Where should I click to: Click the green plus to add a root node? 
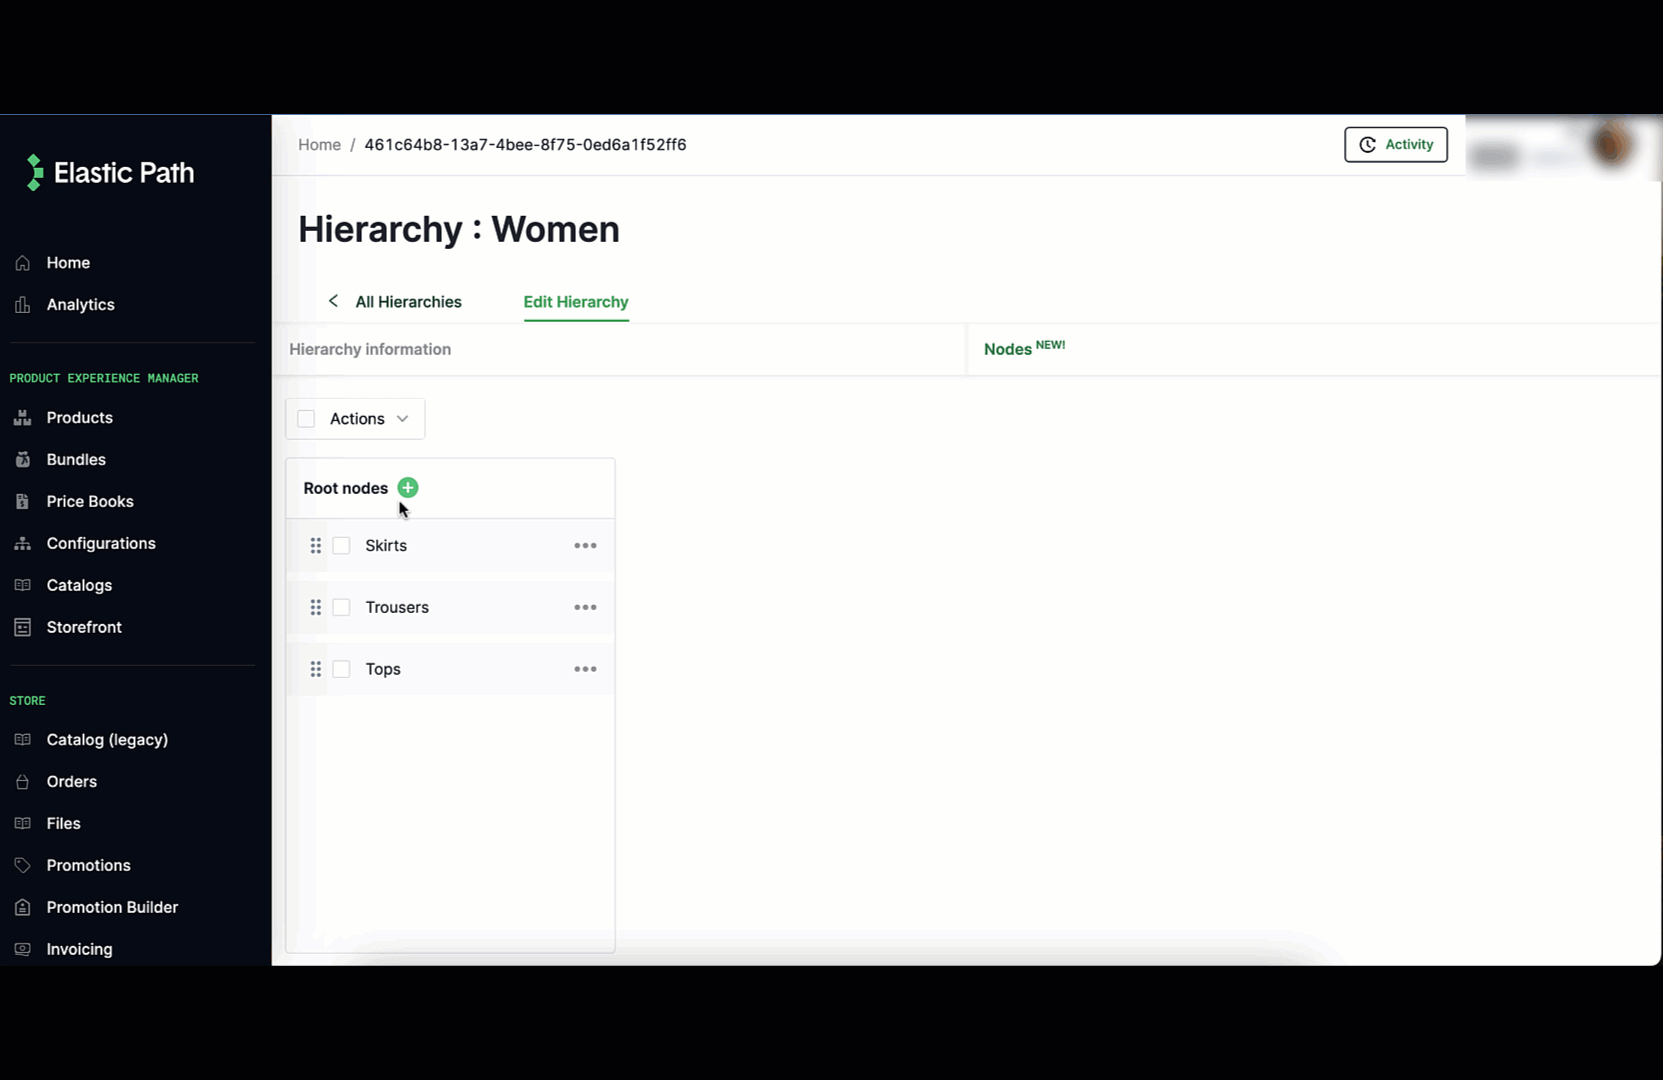(407, 488)
